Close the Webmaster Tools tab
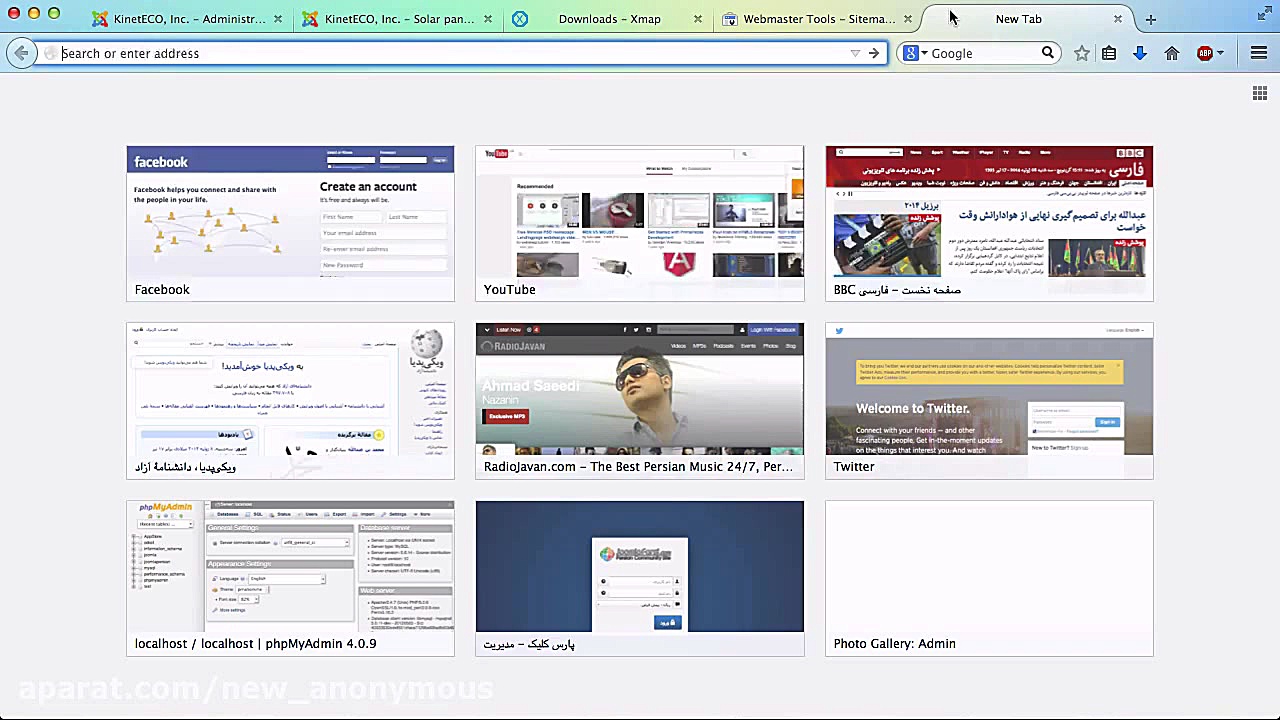The height and width of the screenshot is (720, 1280). tap(908, 19)
